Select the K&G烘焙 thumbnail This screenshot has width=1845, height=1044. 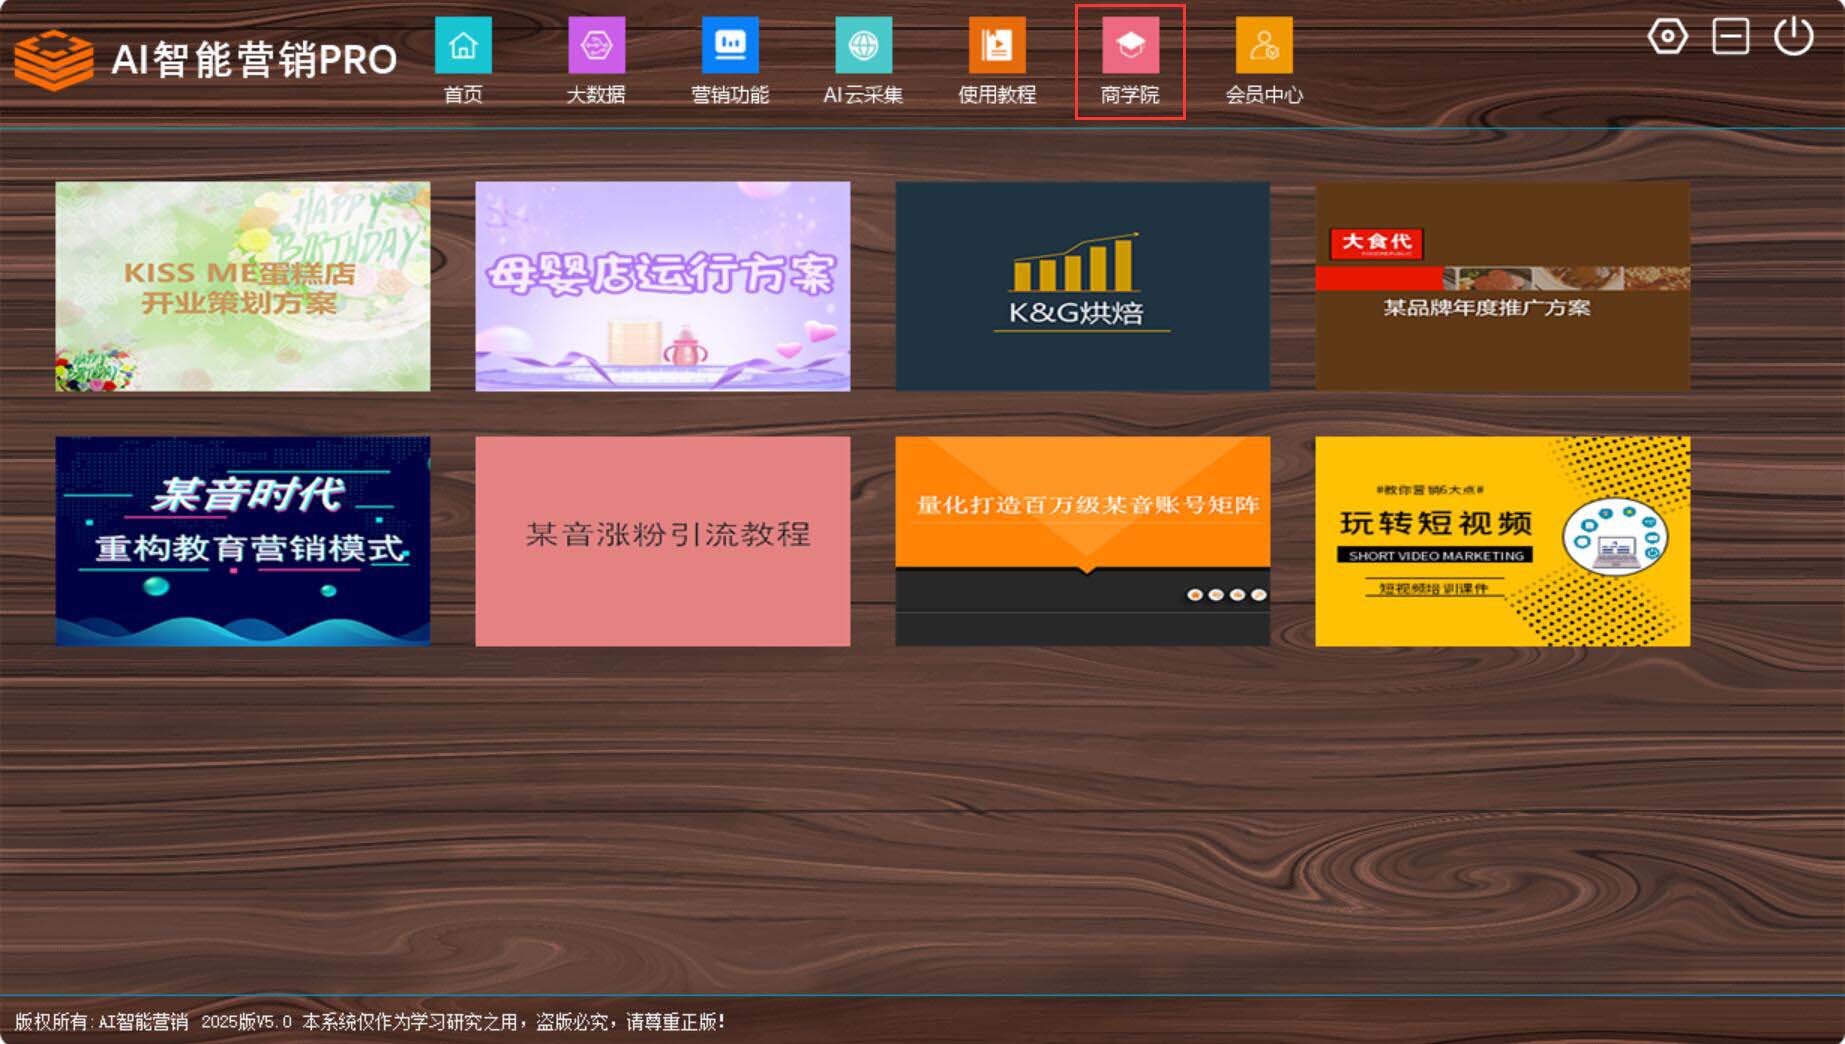coord(1083,286)
